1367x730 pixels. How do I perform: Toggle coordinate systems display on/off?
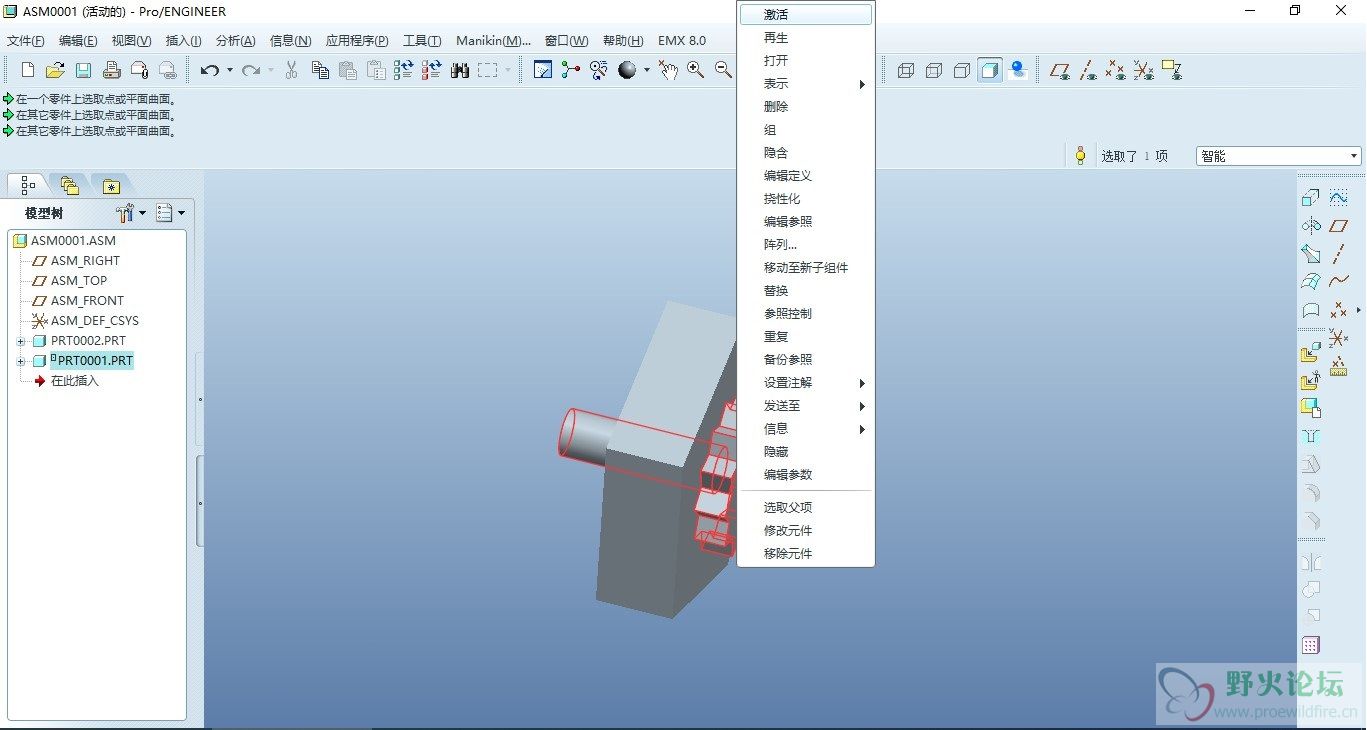tap(1144, 70)
